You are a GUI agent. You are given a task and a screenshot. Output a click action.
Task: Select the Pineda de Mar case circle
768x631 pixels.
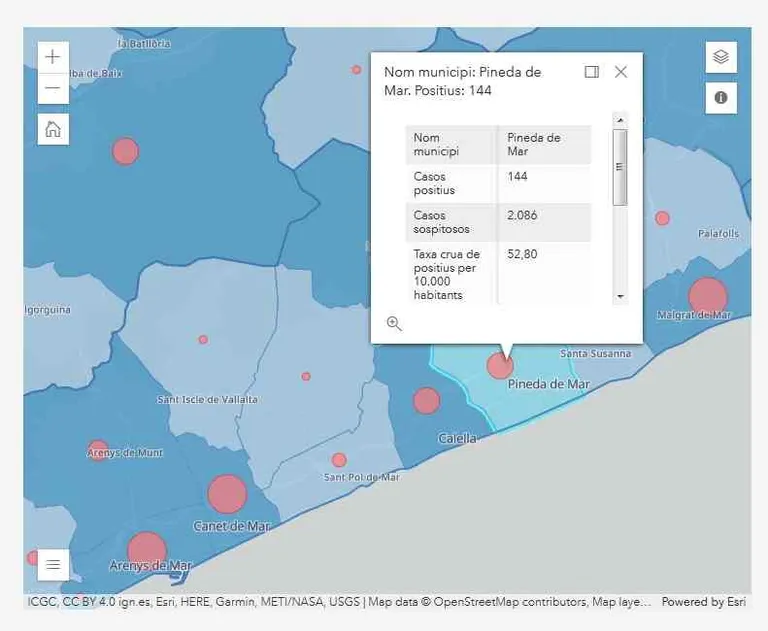[500, 365]
